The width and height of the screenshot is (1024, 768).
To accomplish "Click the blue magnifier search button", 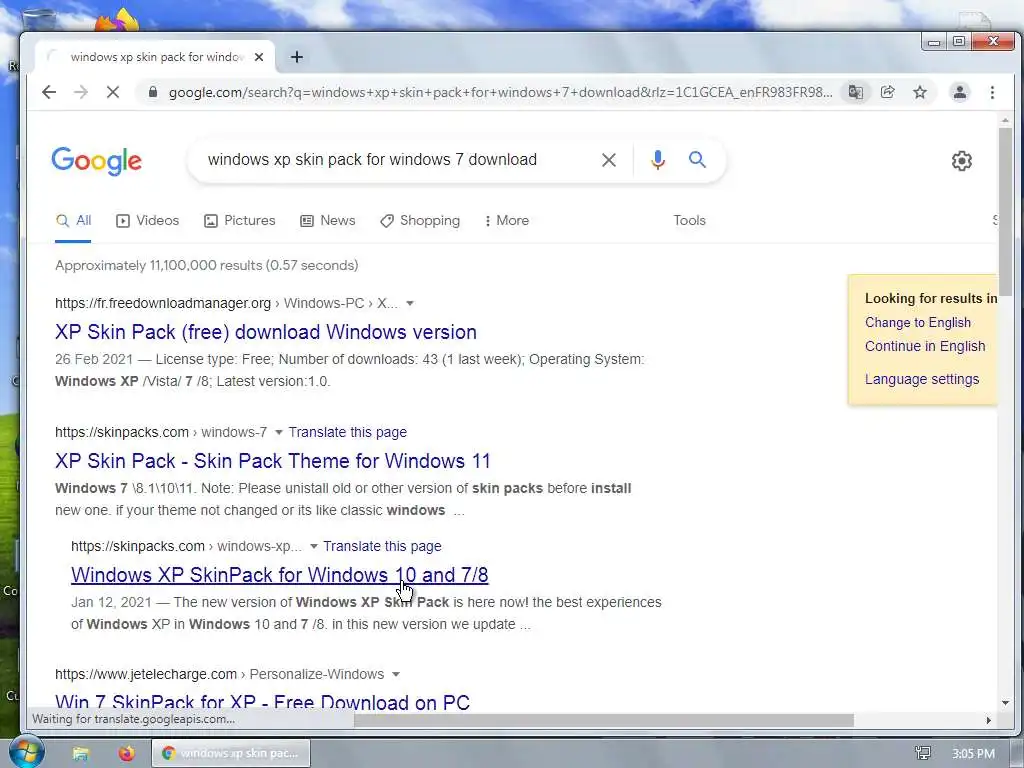I will coord(697,159).
